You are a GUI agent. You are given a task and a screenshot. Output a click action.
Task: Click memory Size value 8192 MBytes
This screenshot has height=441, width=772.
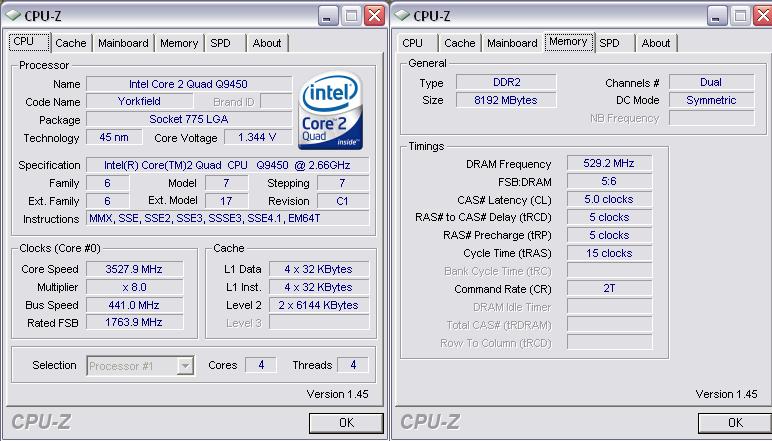pos(506,100)
